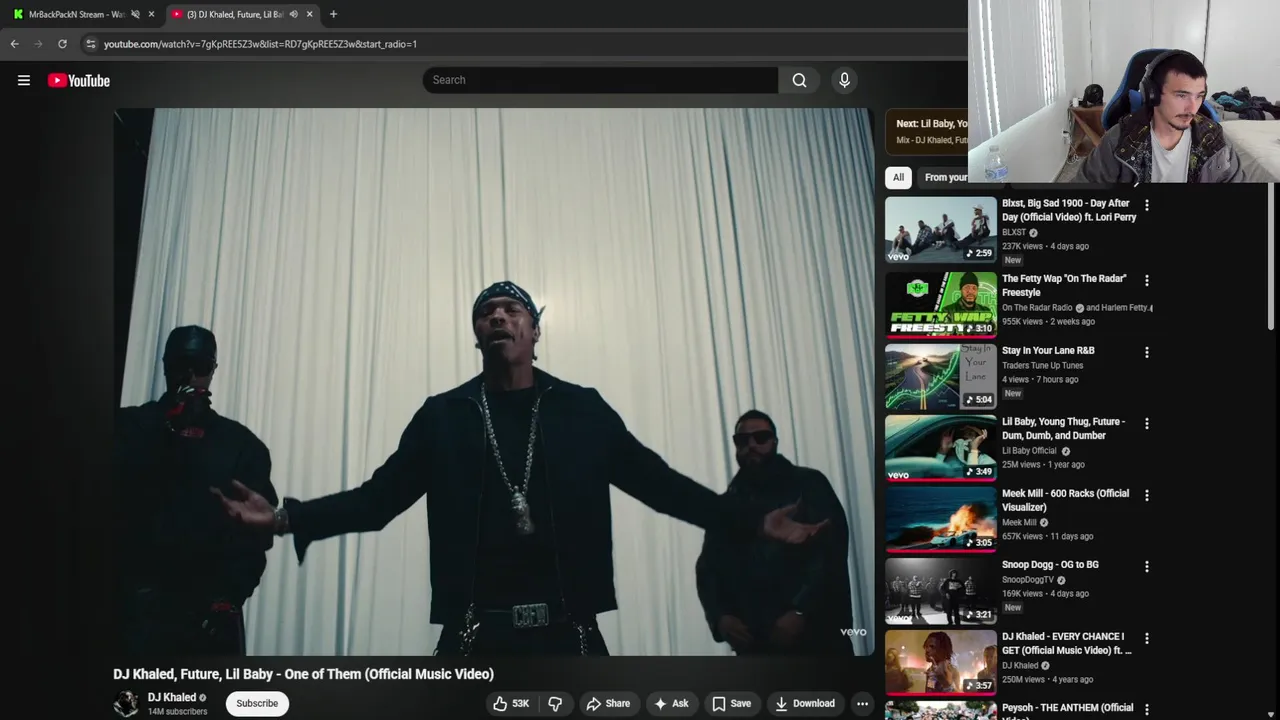
Task: Click the BLXST channel name
Action: pyautogui.click(x=1014, y=232)
